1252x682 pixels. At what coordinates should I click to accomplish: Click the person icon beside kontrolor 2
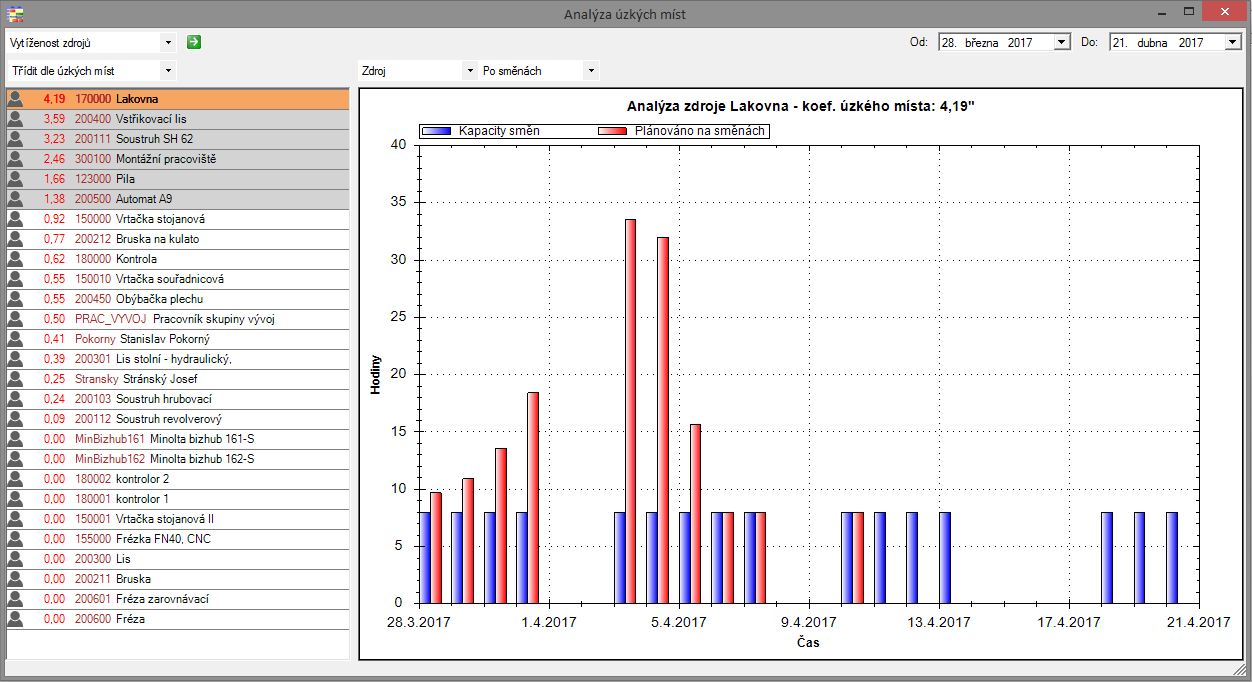click(15, 479)
